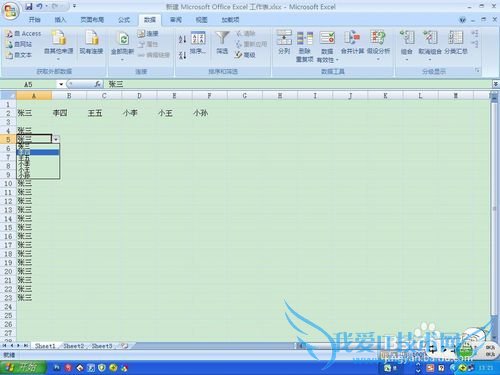The width and height of the screenshot is (500, 375).
Task: Click the insert new worksheet tab icon
Action: coord(125,346)
